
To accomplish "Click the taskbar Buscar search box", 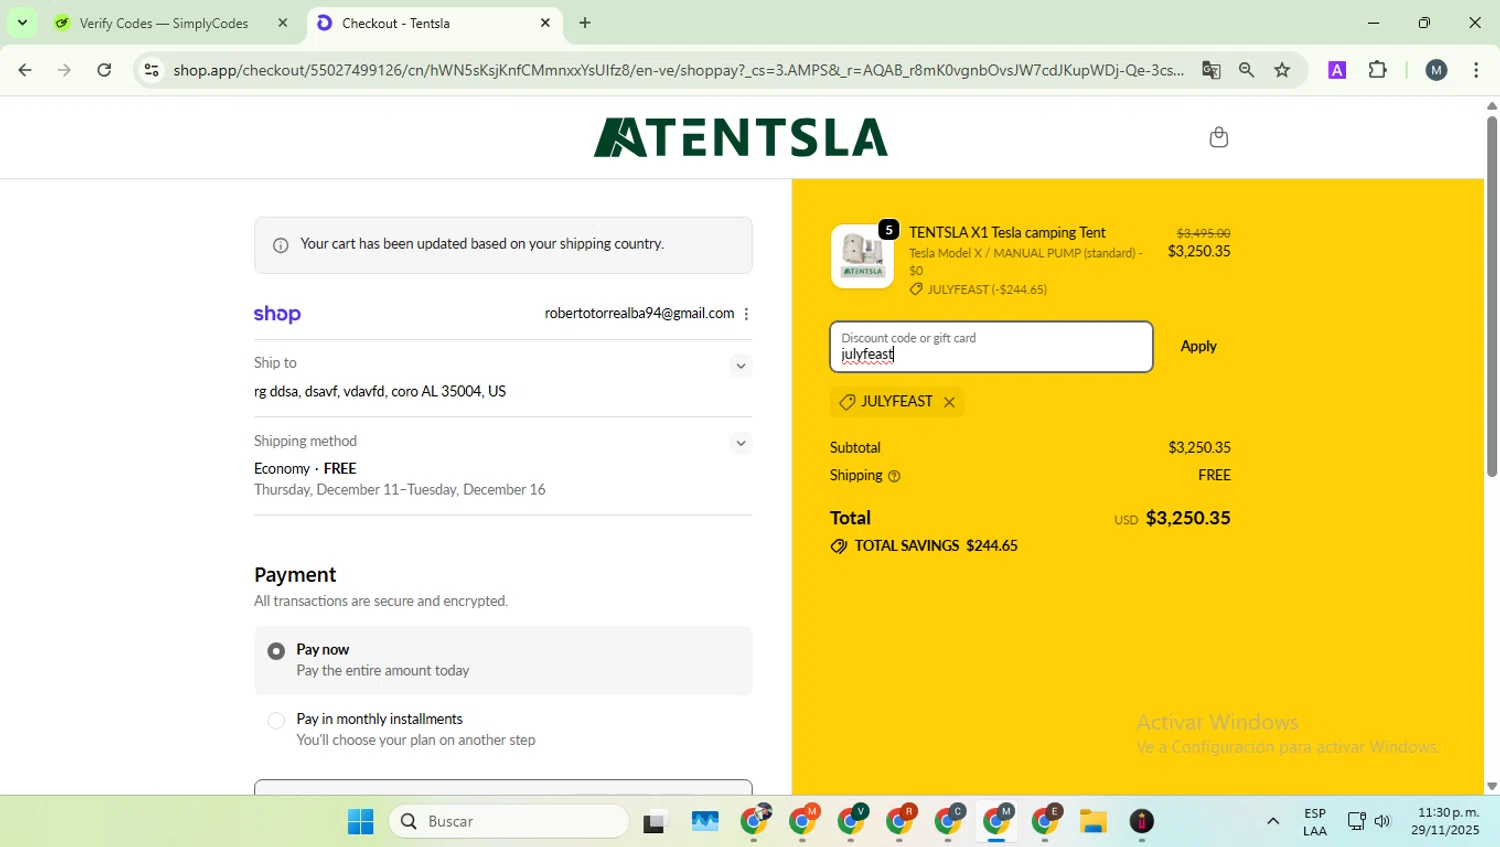I will tap(509, 822).
